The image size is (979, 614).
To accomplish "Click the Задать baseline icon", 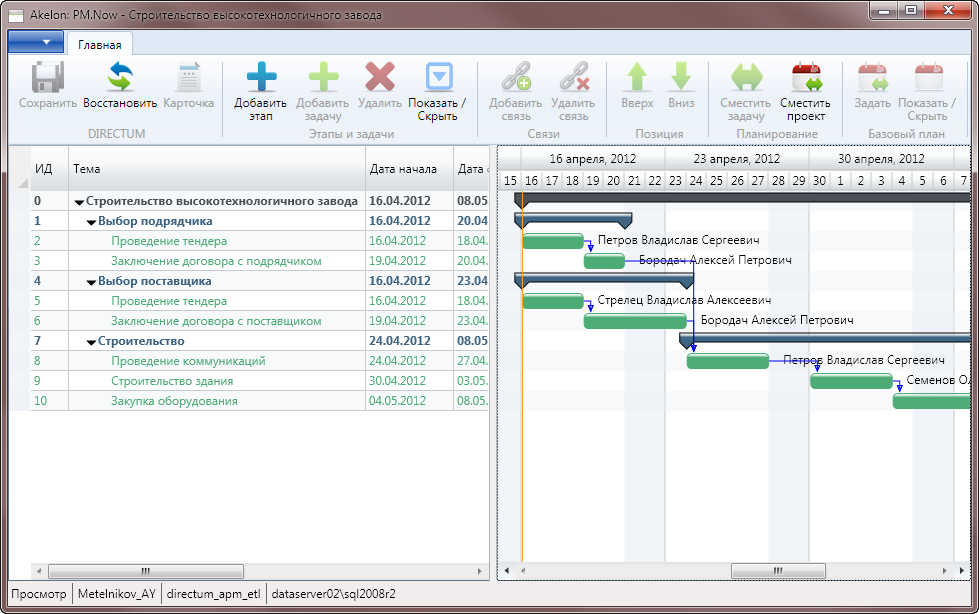I will 872,77.
